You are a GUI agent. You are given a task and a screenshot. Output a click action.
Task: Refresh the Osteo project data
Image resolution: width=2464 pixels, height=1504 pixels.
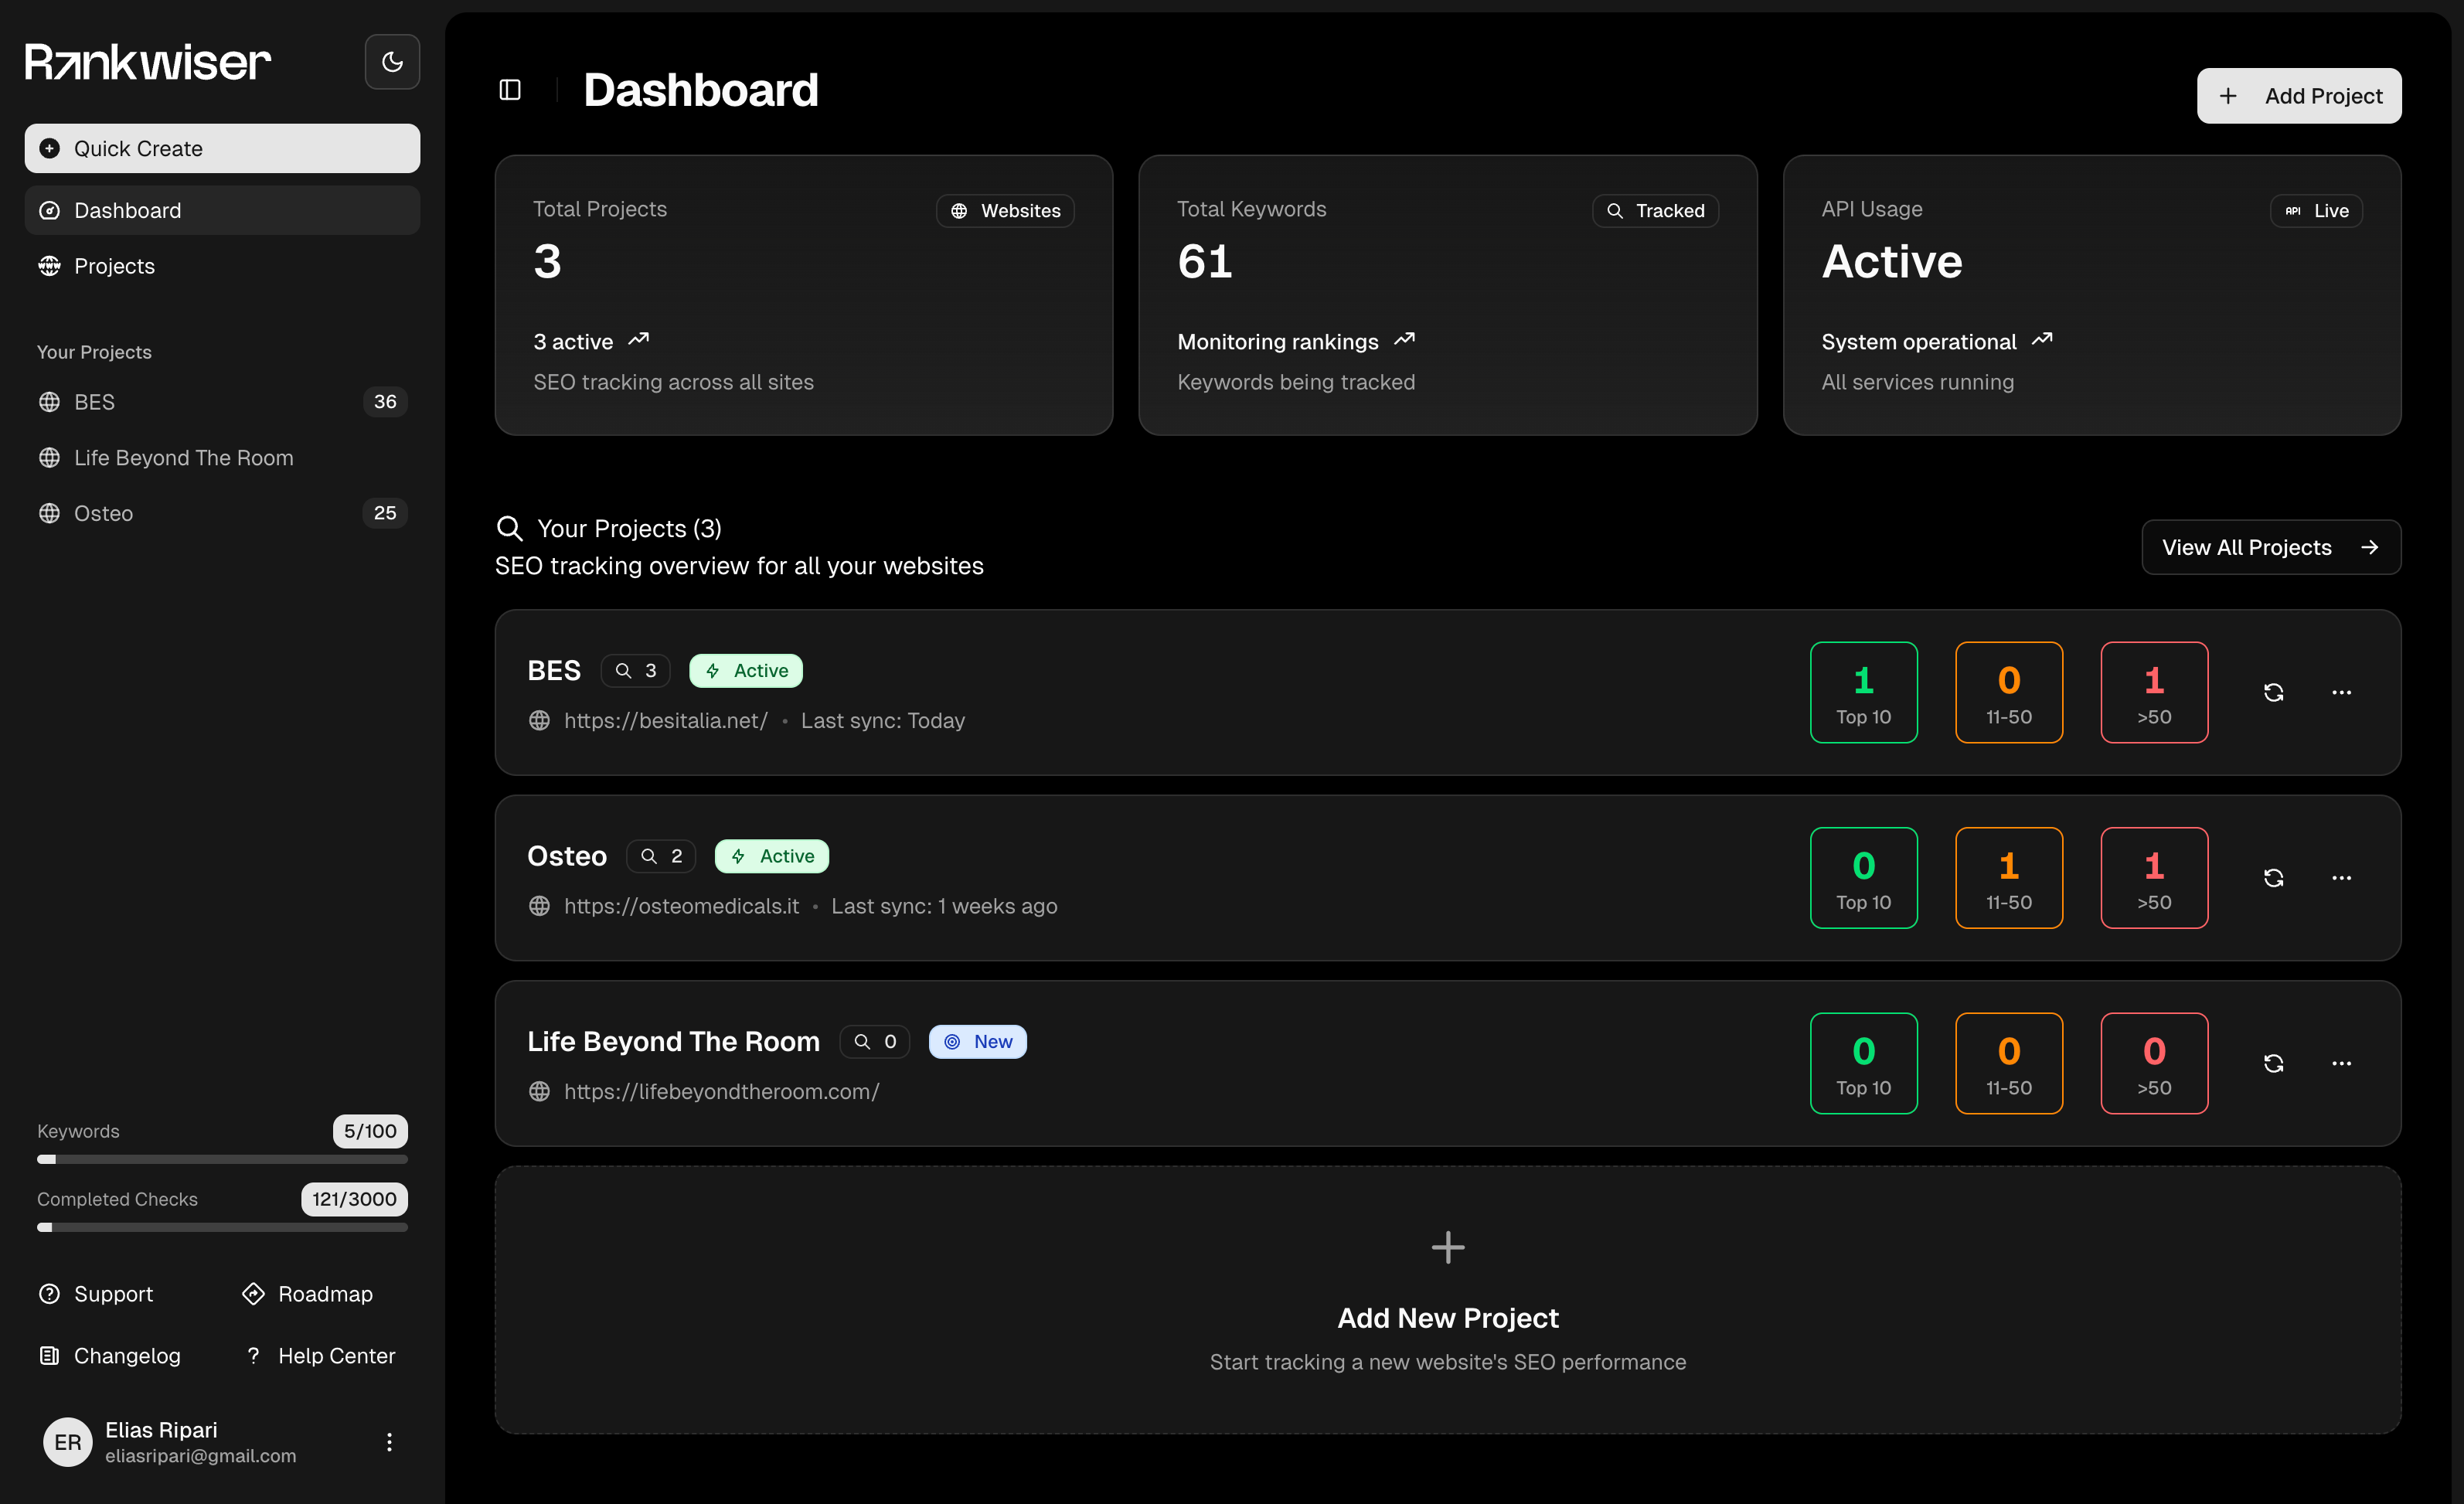2274,877
